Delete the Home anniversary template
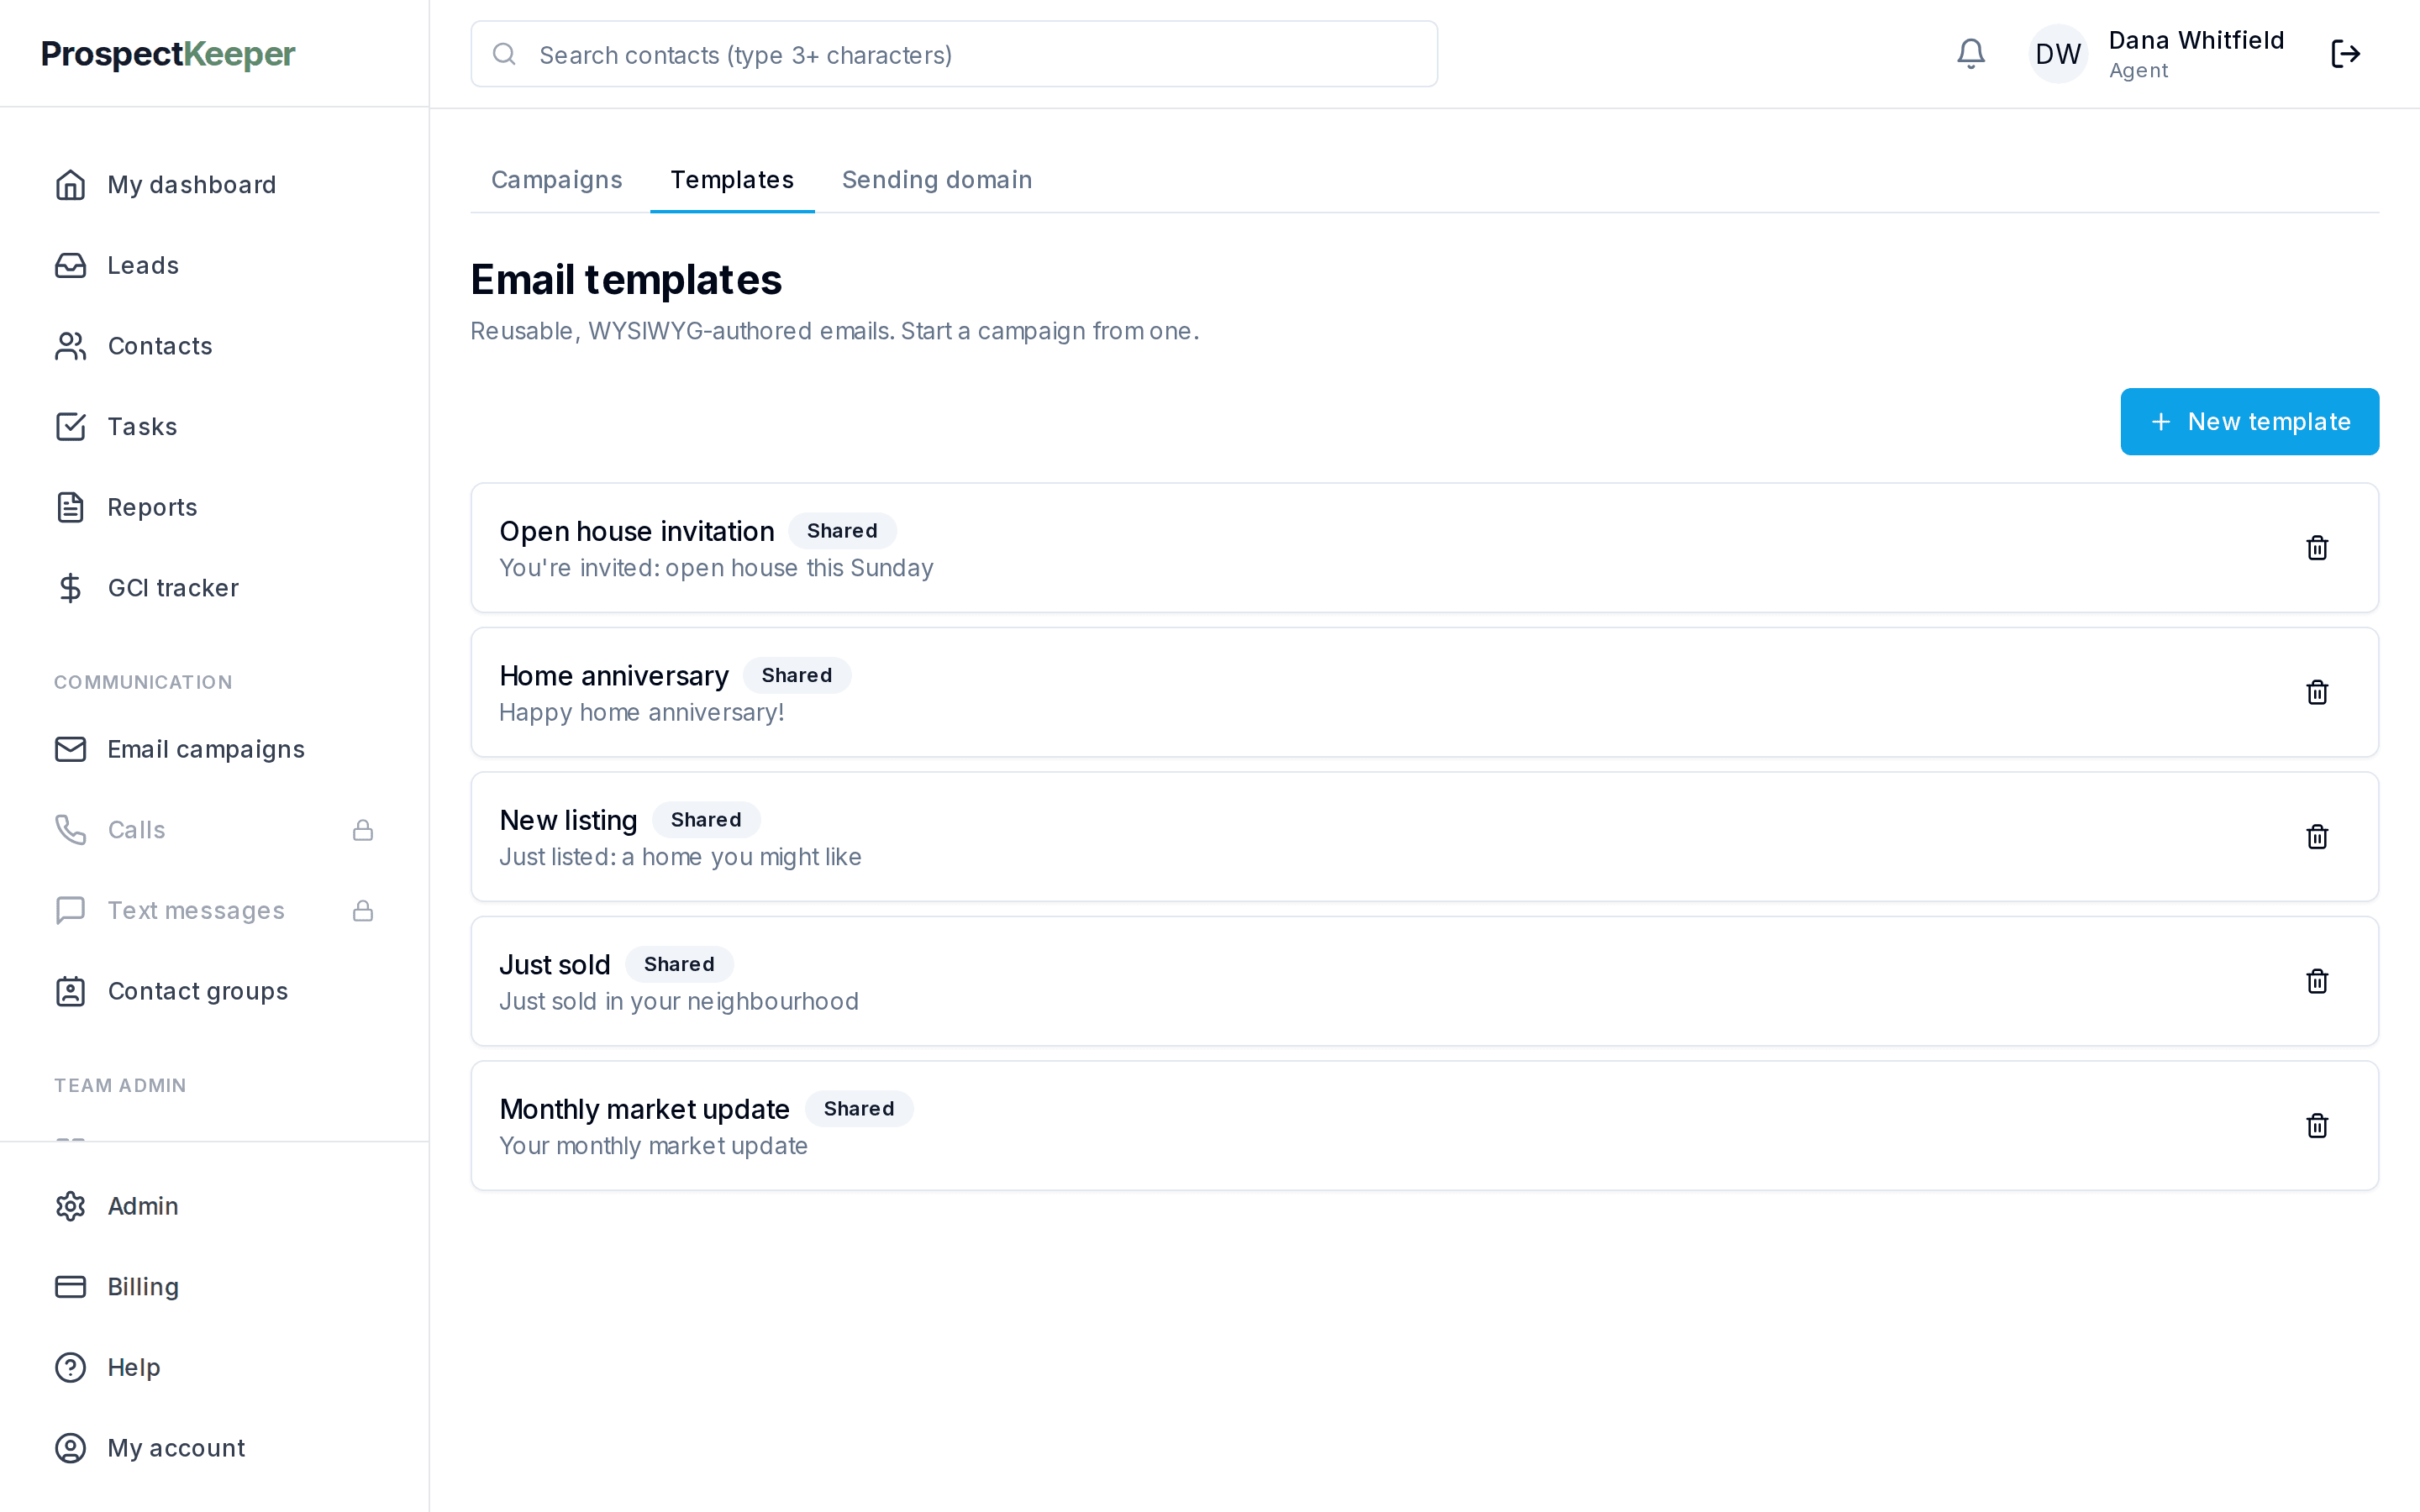The width and height of the screenshot is (2420, 1512). [x=2317, y=692]
